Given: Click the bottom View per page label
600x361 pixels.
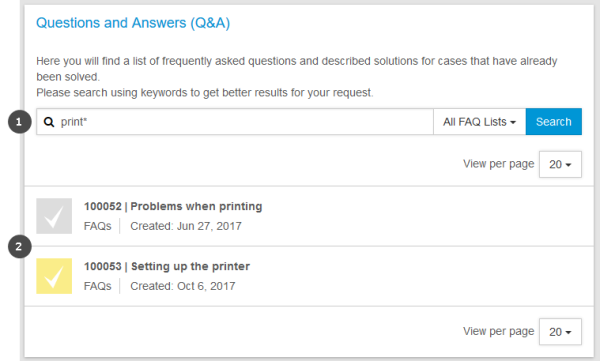Looking at the screenshot, I should [x=499, y=331].
